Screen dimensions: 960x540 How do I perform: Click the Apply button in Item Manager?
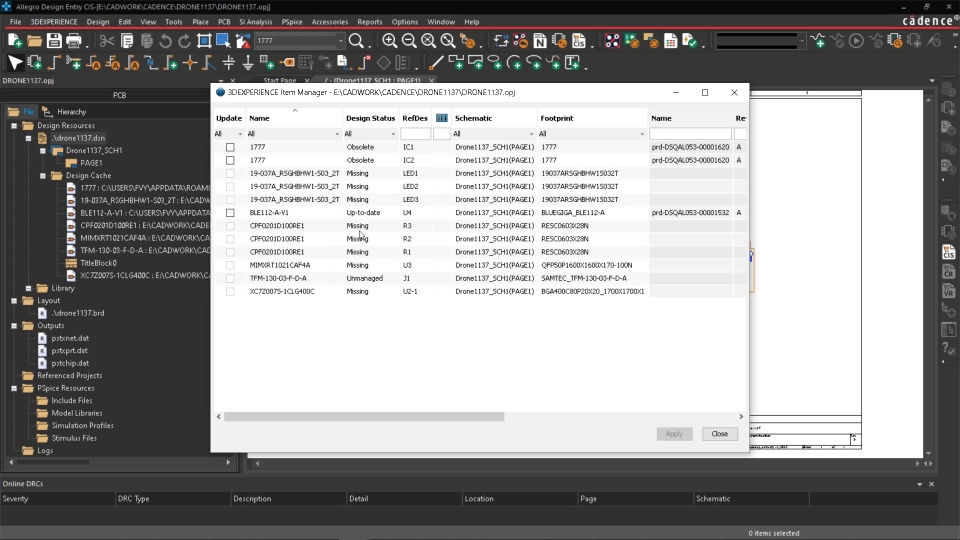point(674,434)
